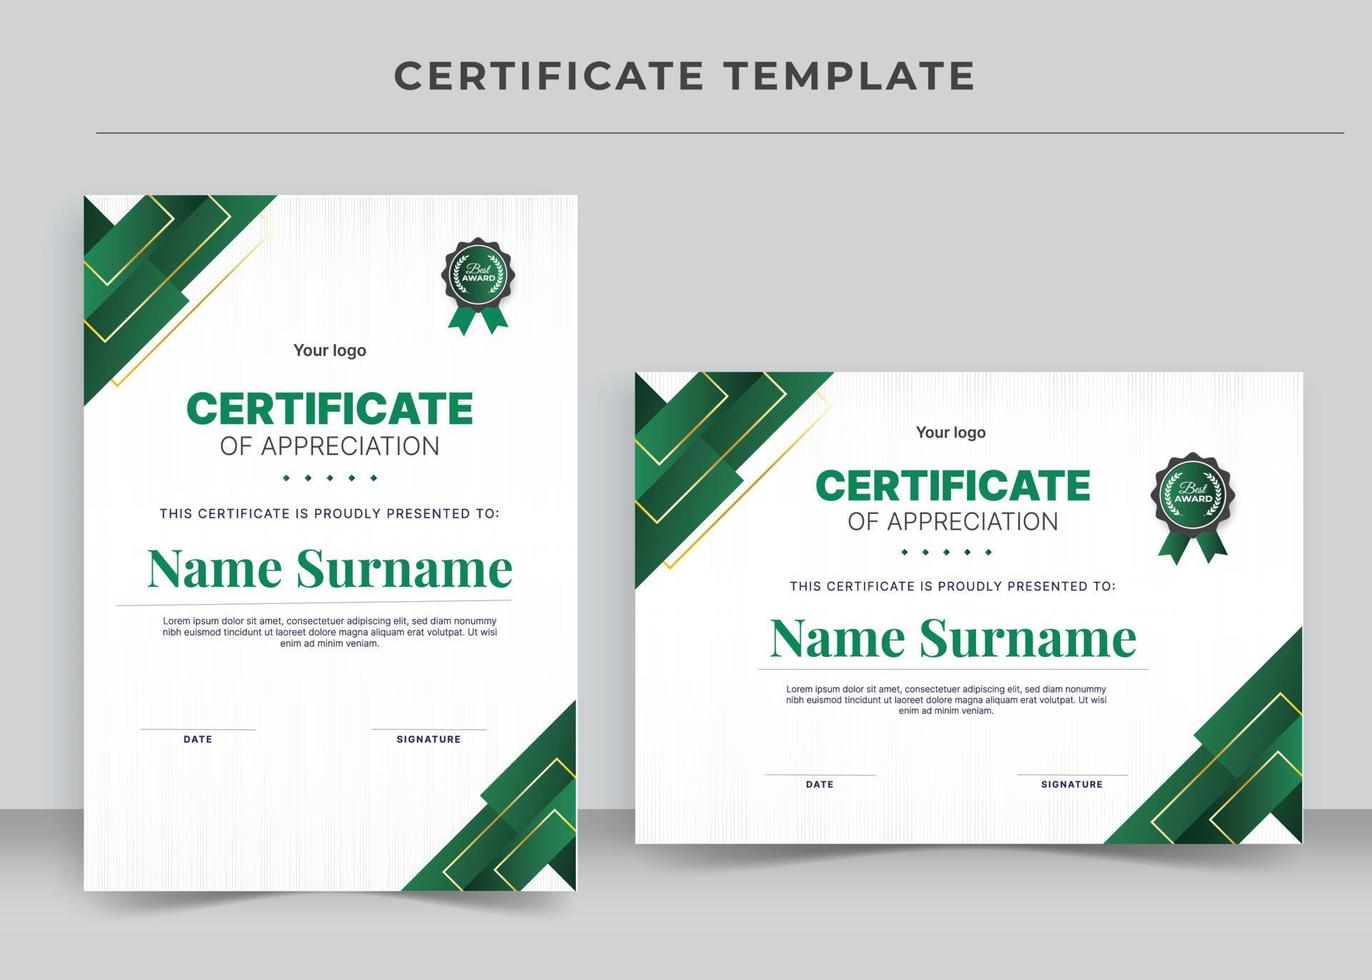Click the Best Award badge on landscape certificate
1372x980 pixels.
pos(1193,508)
